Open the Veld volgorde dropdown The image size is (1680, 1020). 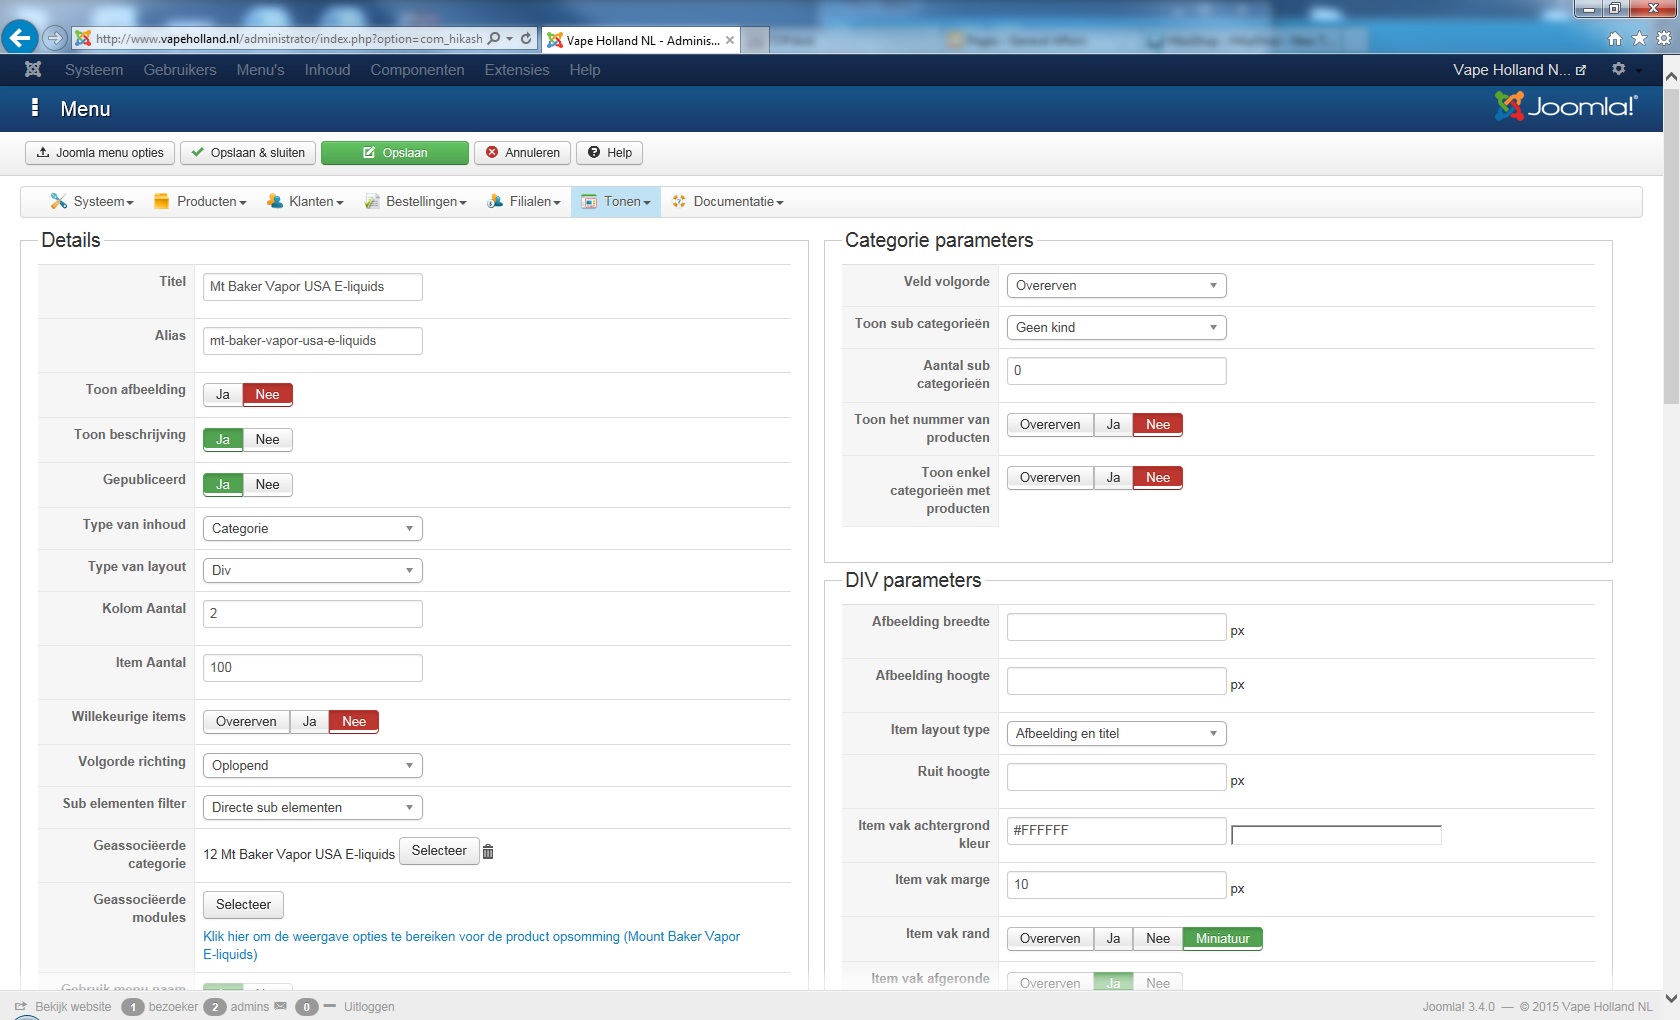(x=1117, y=285)
